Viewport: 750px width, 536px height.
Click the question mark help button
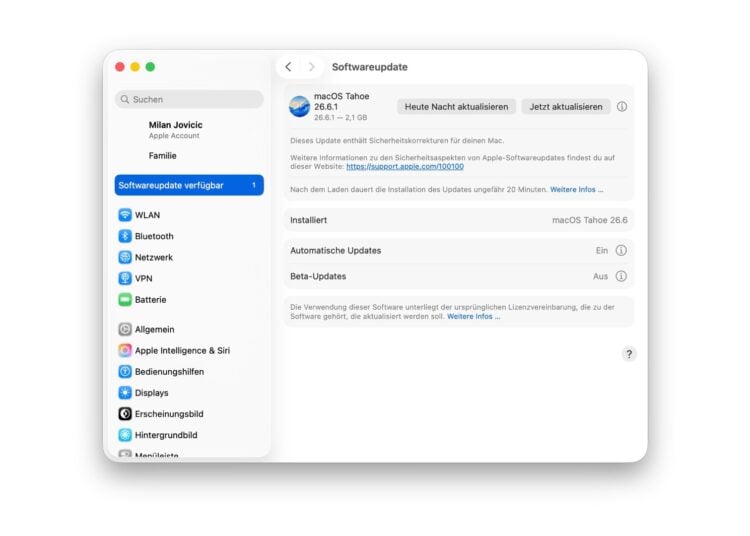click(629, 354)
